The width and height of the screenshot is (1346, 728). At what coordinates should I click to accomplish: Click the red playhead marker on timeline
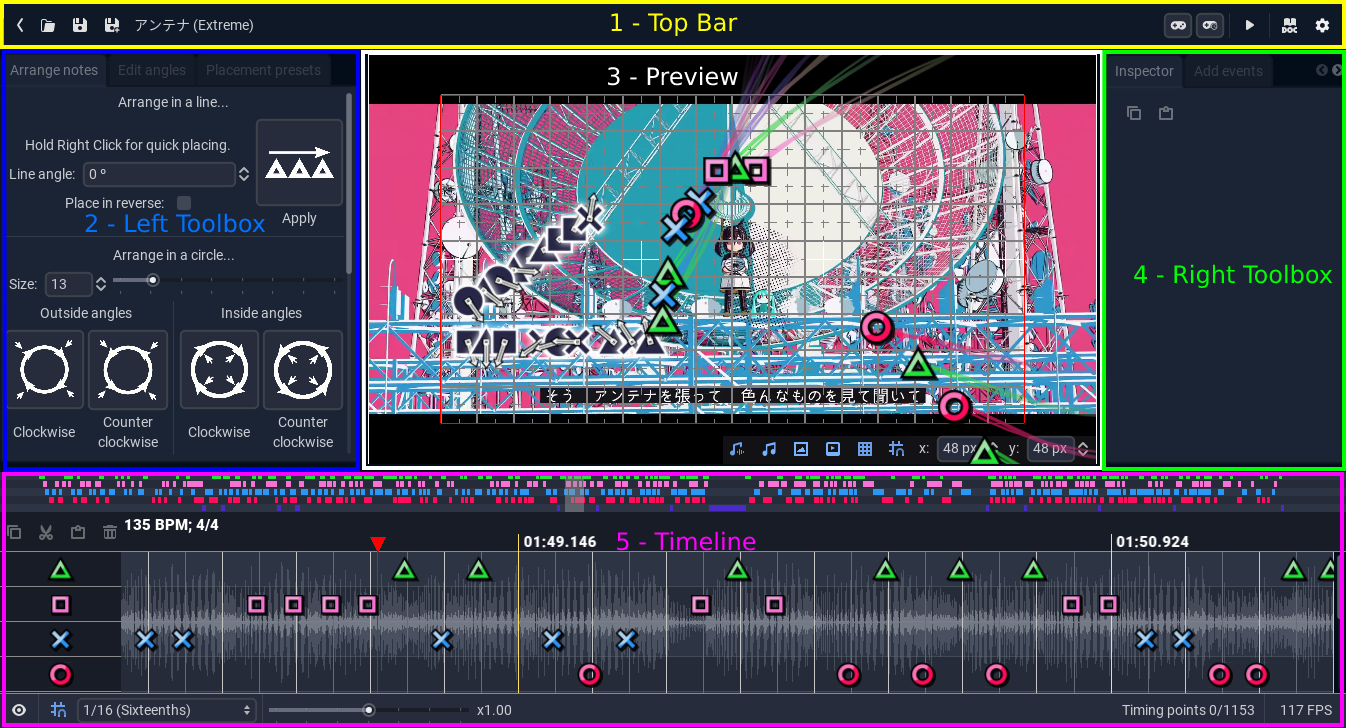point(377,543)
